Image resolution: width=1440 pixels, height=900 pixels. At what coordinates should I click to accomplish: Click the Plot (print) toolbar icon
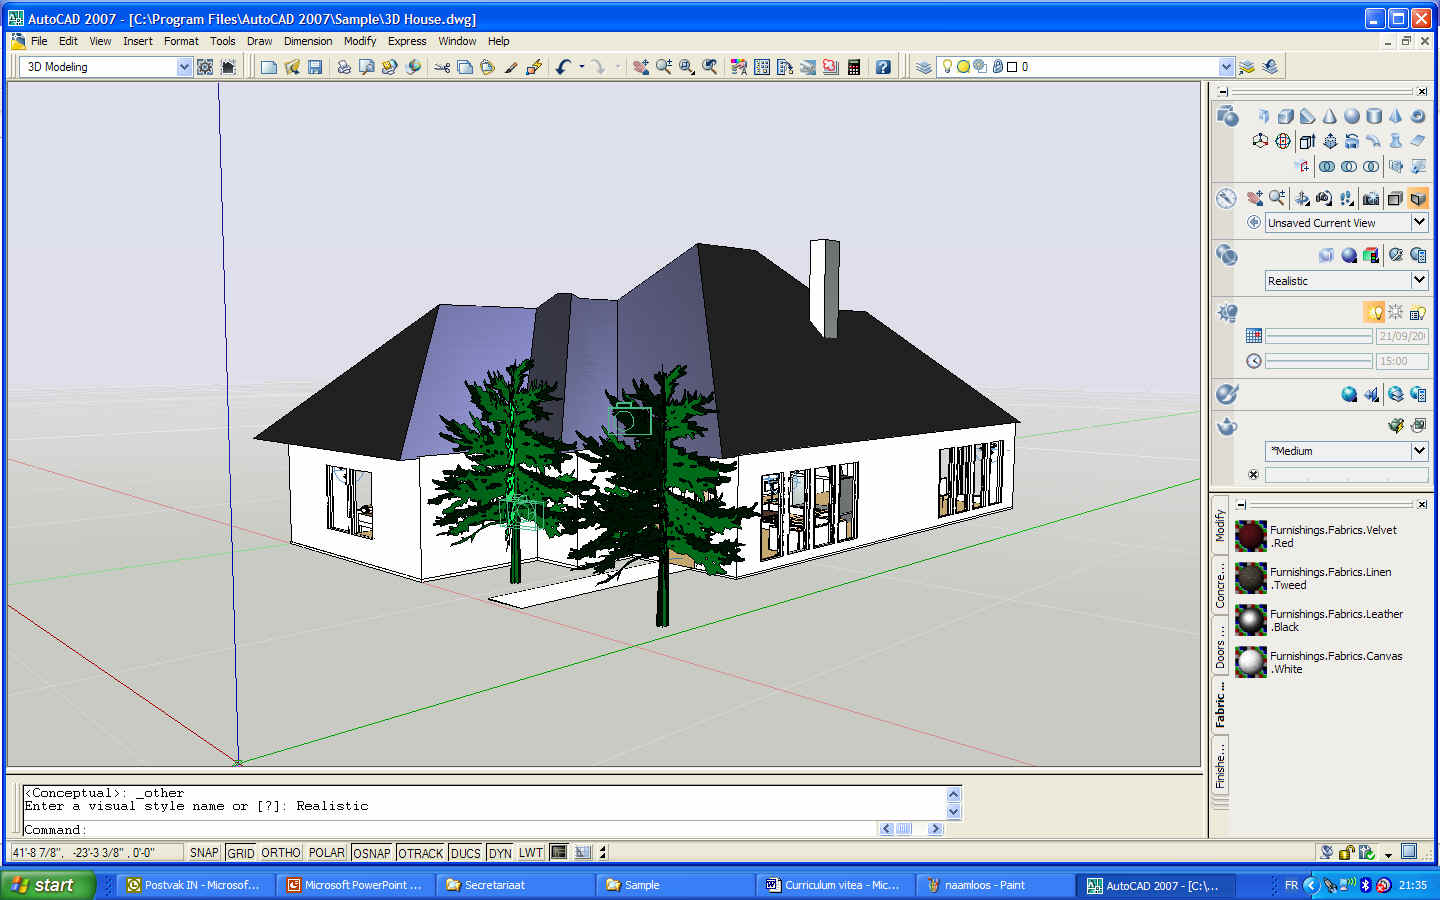343,67
